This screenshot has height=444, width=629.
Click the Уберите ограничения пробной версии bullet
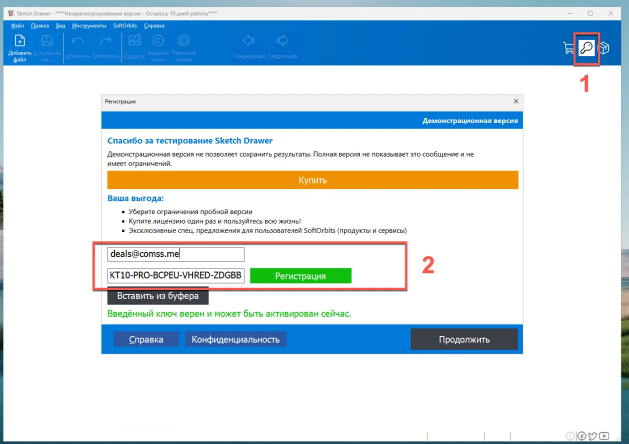(190, 211)
